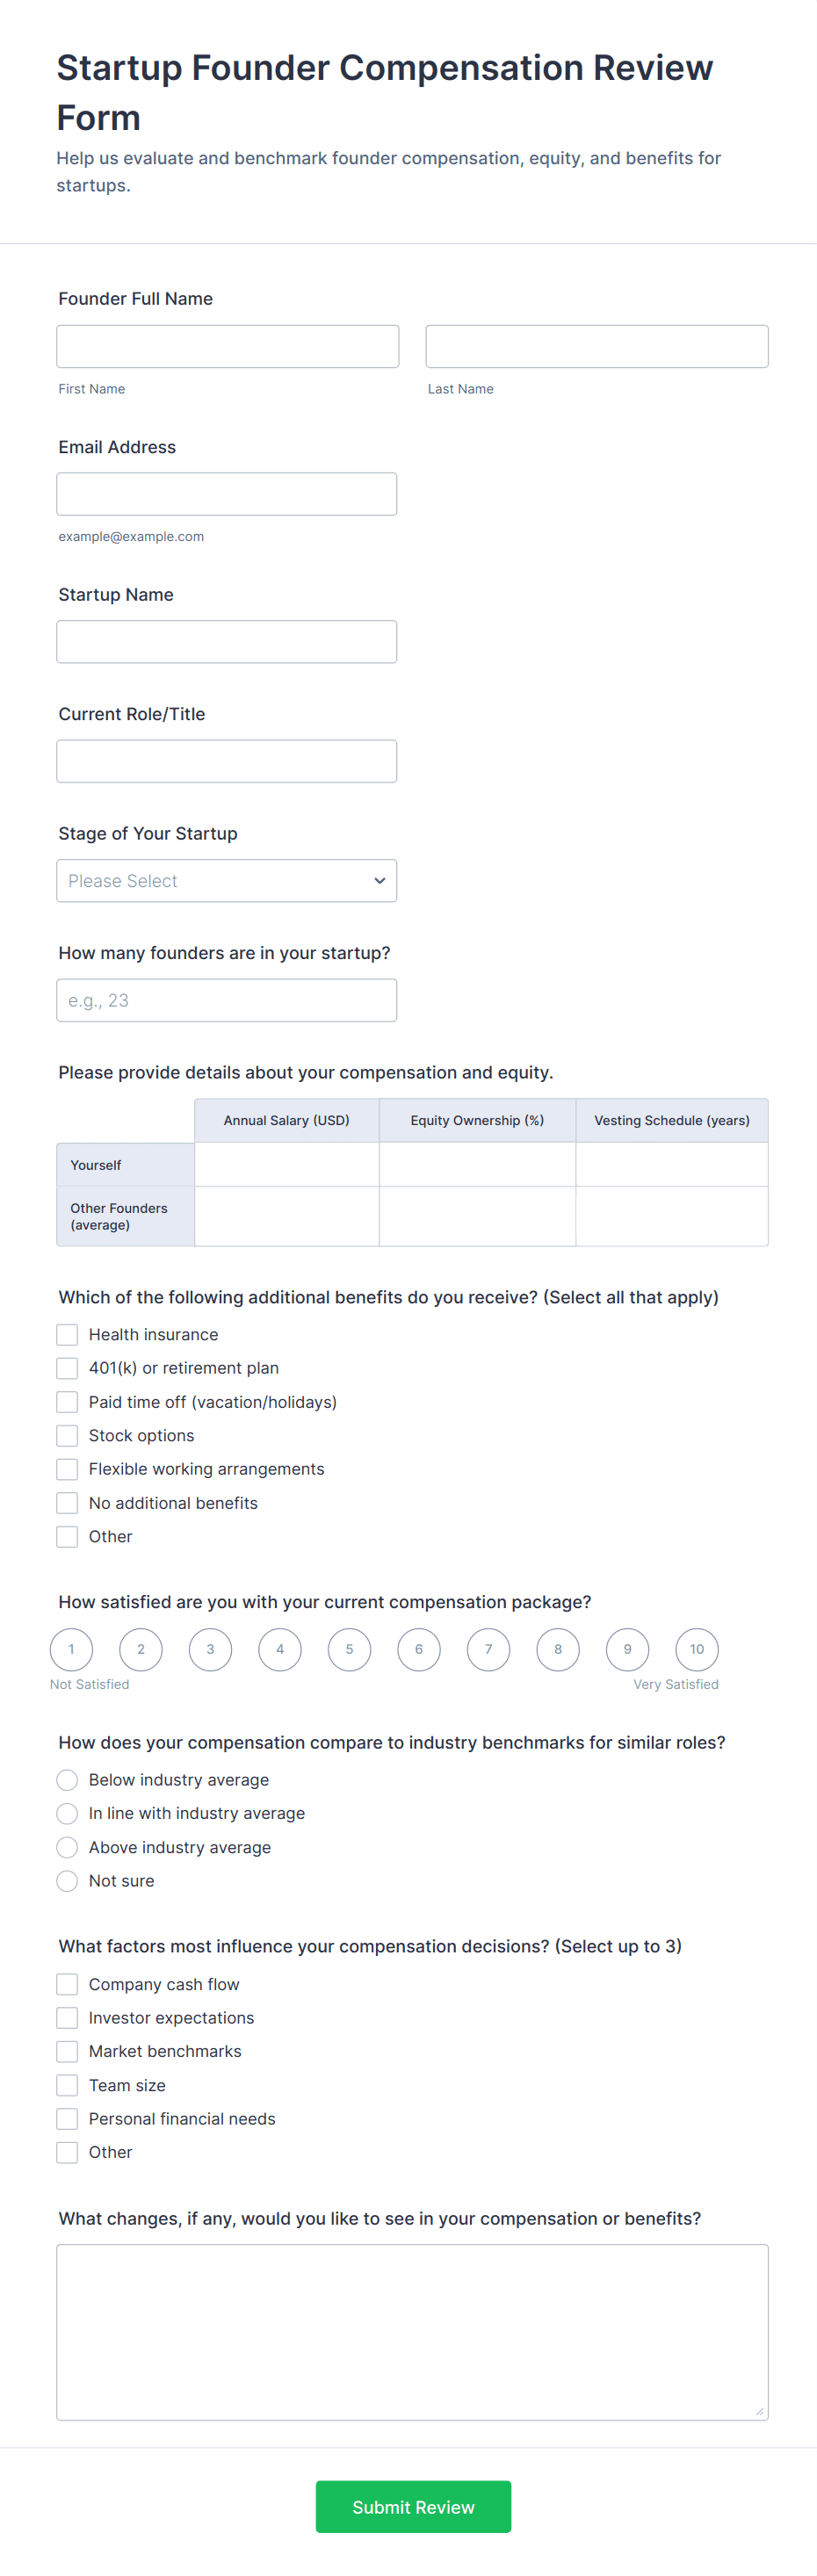Image resolution: width=817 pixels, height=2576 pixels.
Task: Click the Email Address field
Action: click(x=226, y=494)
